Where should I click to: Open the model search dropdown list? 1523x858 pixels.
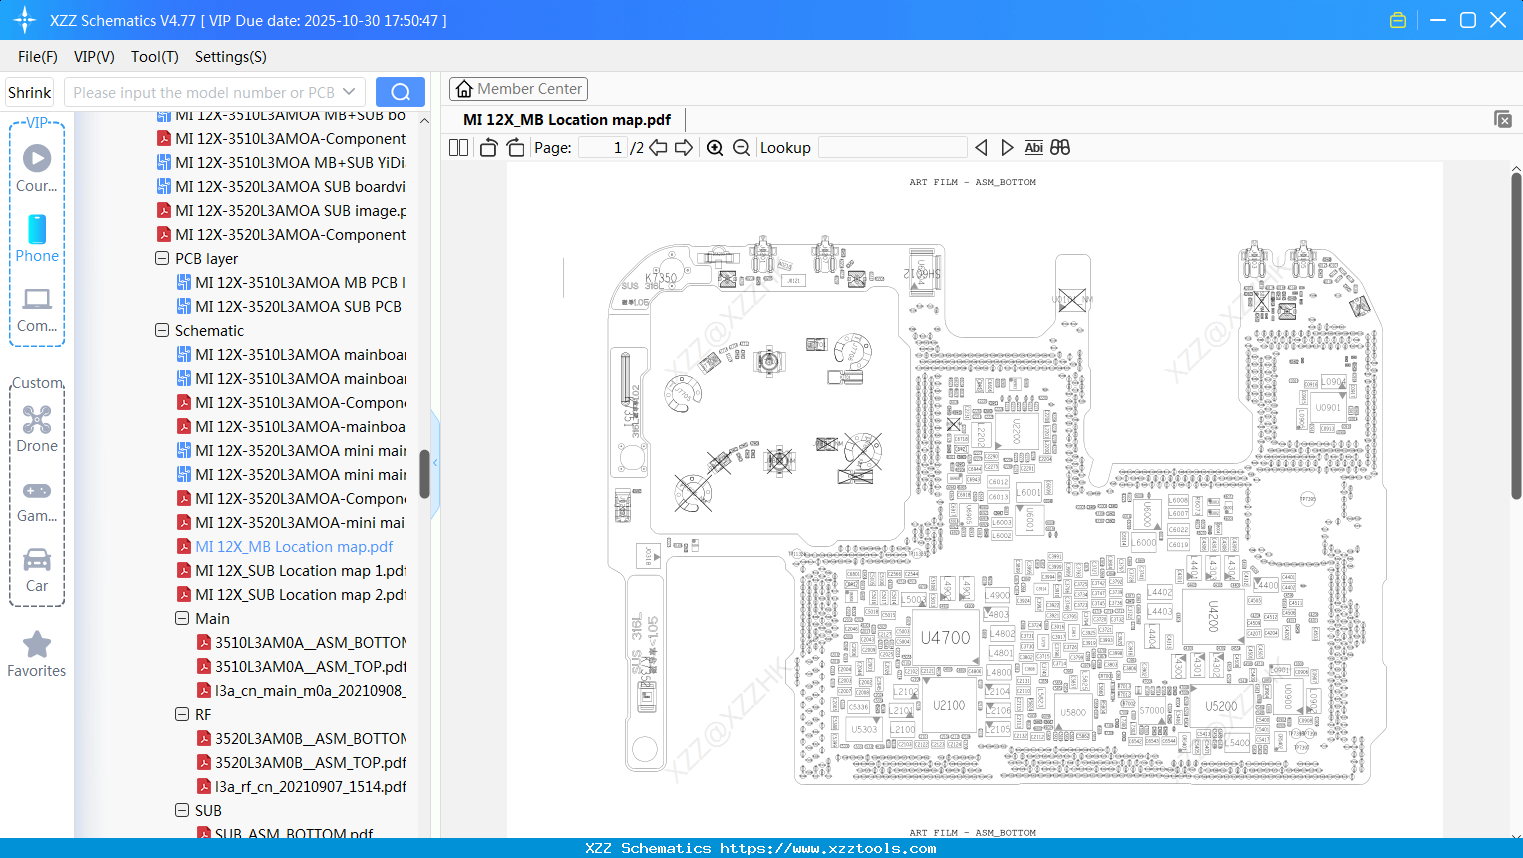[348, 92]
